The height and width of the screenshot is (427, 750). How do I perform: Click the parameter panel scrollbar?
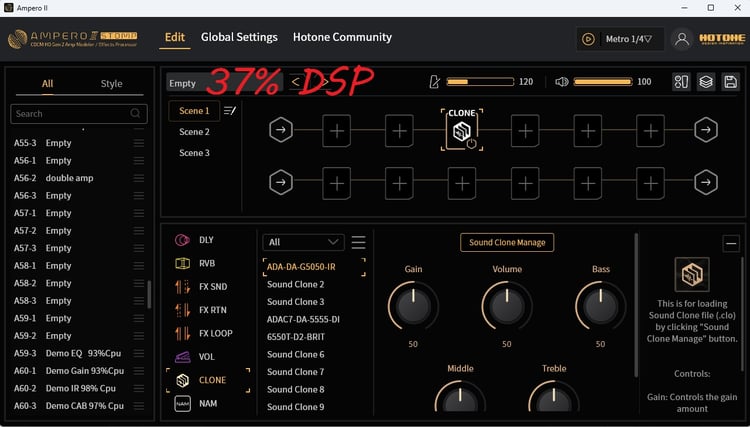point(636,305)
